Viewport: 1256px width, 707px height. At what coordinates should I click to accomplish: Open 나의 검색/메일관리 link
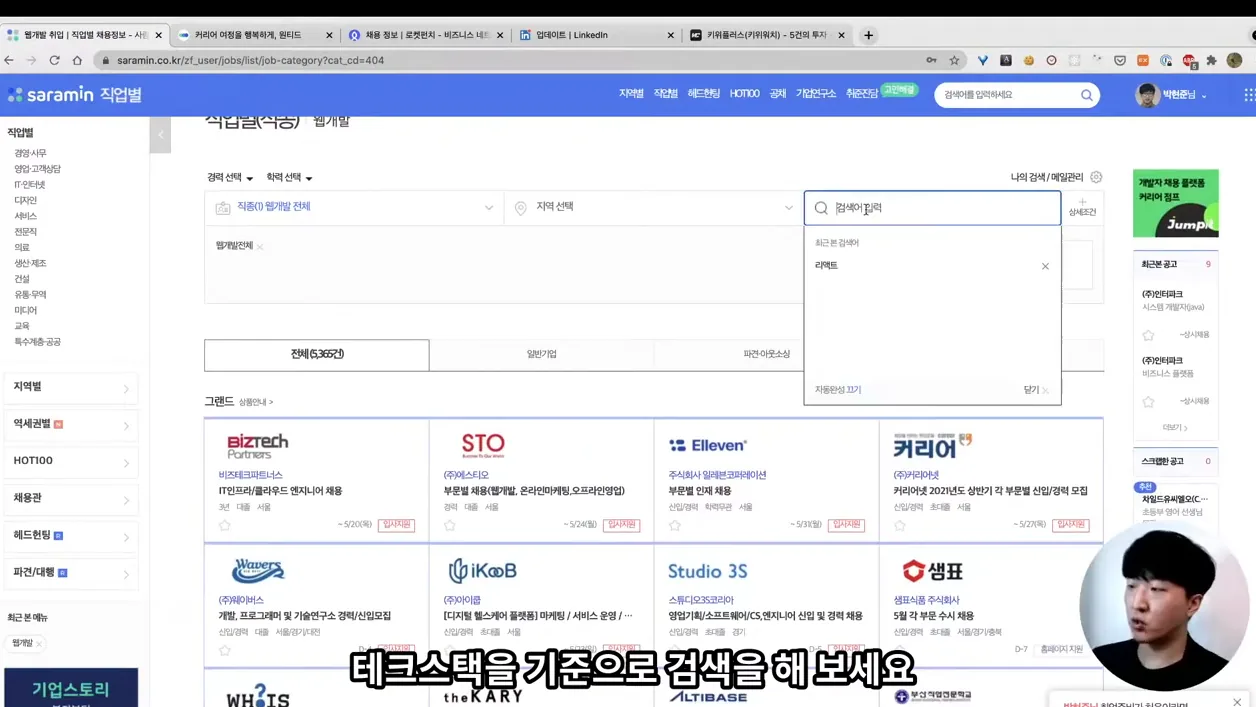coord(1046,177)
